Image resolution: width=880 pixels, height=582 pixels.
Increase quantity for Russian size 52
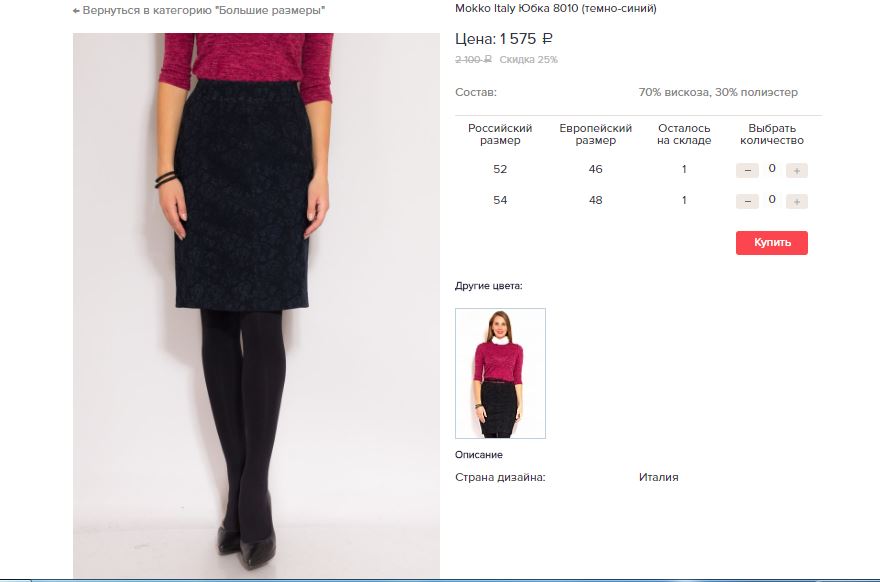796,170
